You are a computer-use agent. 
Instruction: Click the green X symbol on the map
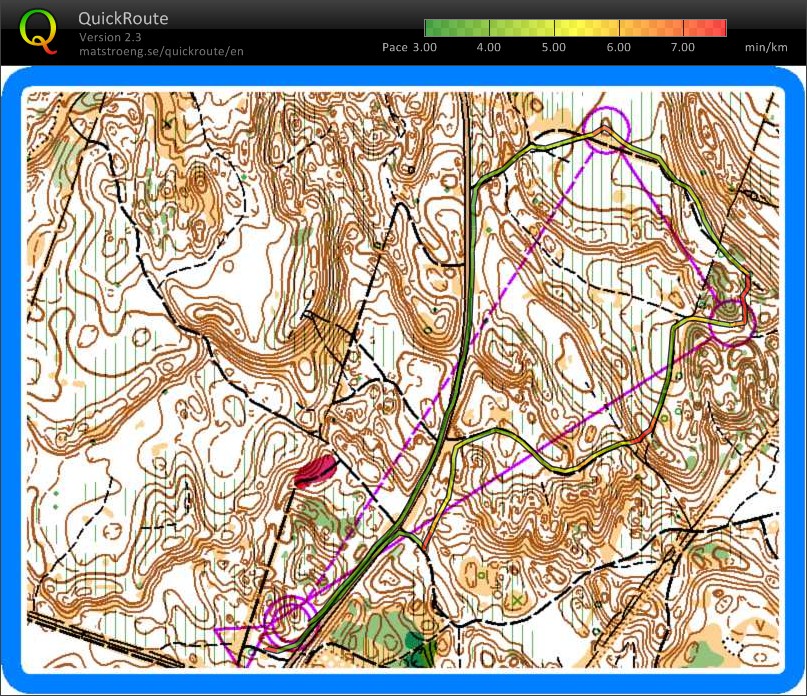(x=517, y=600)
